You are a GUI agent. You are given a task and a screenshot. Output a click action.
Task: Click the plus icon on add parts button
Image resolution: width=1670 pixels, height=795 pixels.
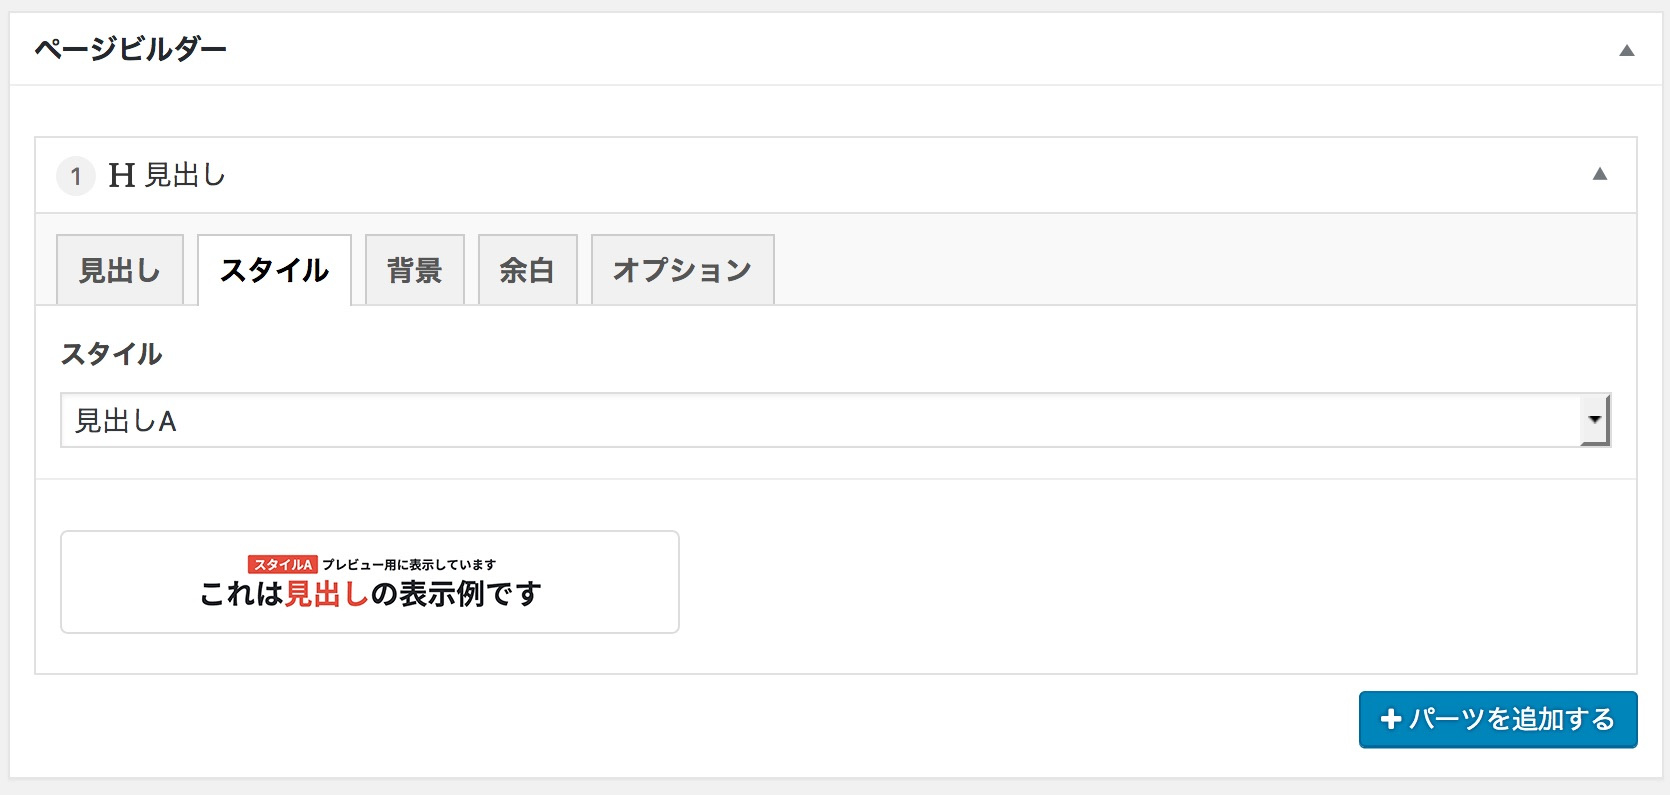1390,719
